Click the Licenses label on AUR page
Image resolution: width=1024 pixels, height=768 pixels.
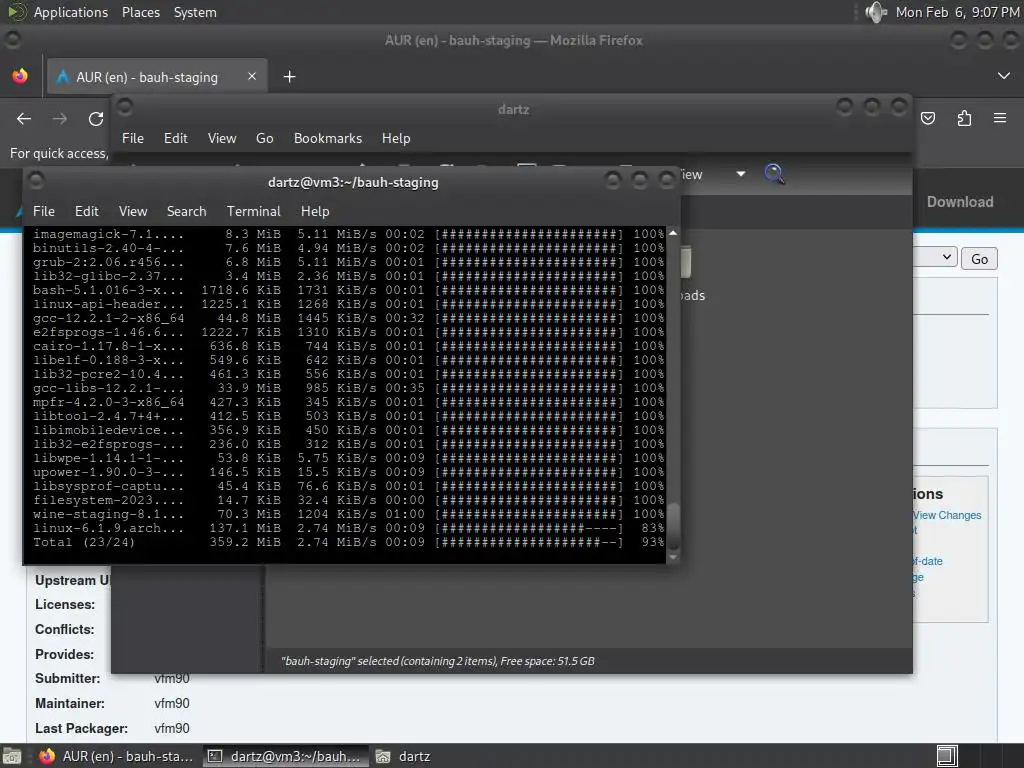(65, 605)
